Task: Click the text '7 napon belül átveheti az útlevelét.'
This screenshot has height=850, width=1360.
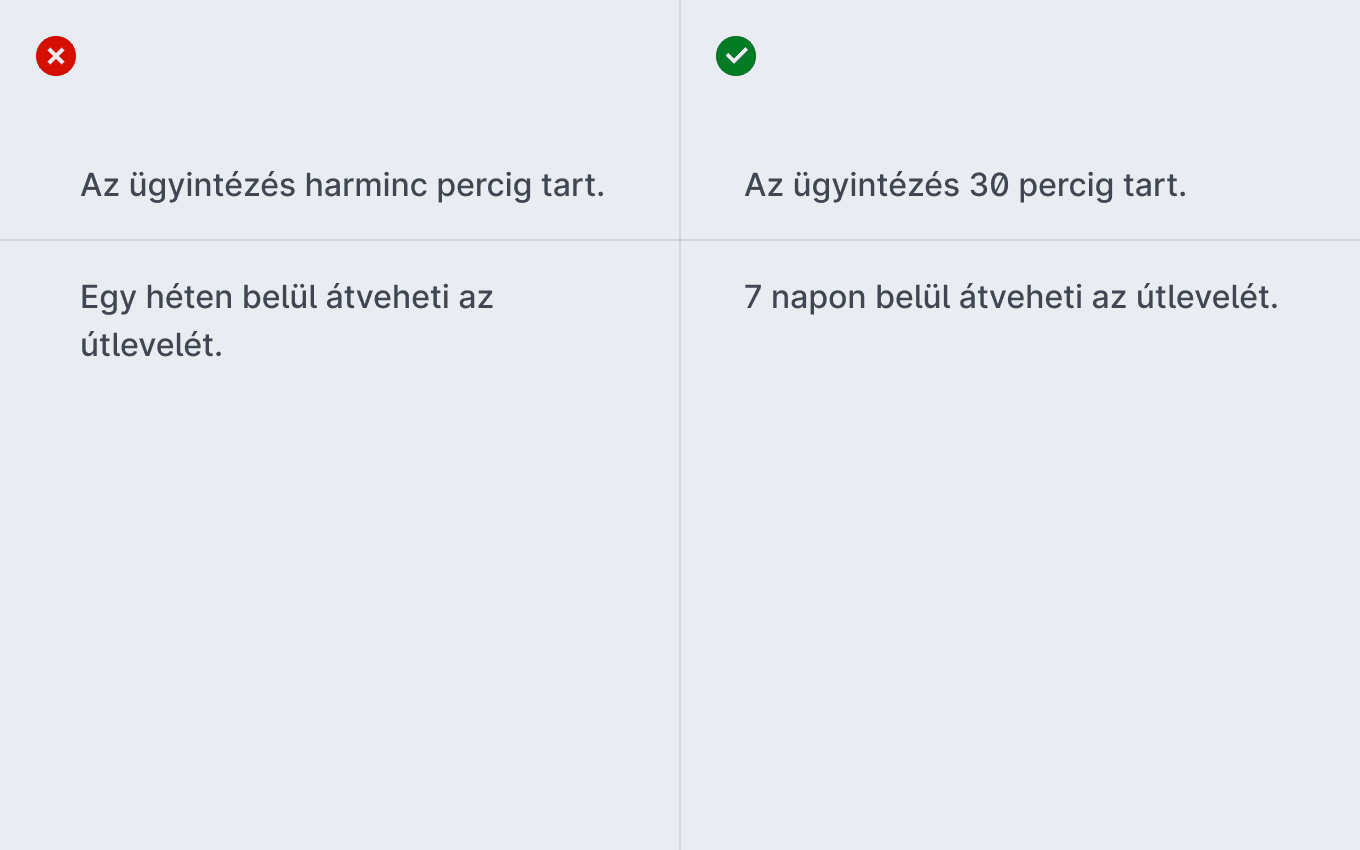Action: click(1011, 297)
